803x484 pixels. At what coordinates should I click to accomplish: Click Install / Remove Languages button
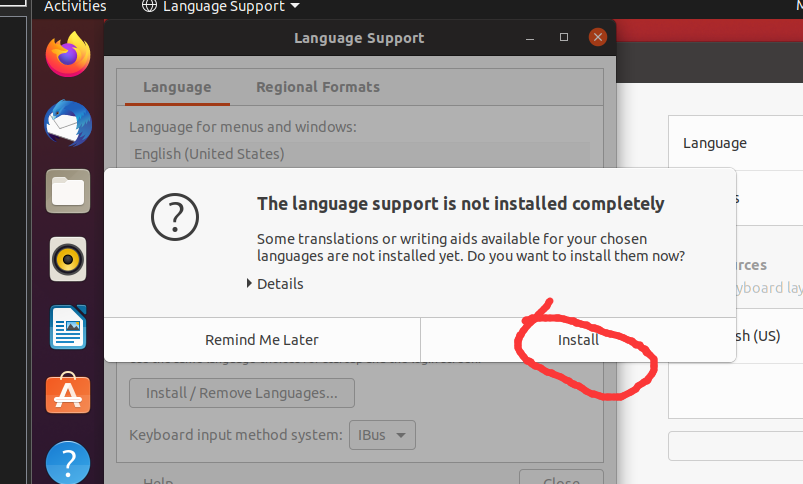tap(241, 393)
